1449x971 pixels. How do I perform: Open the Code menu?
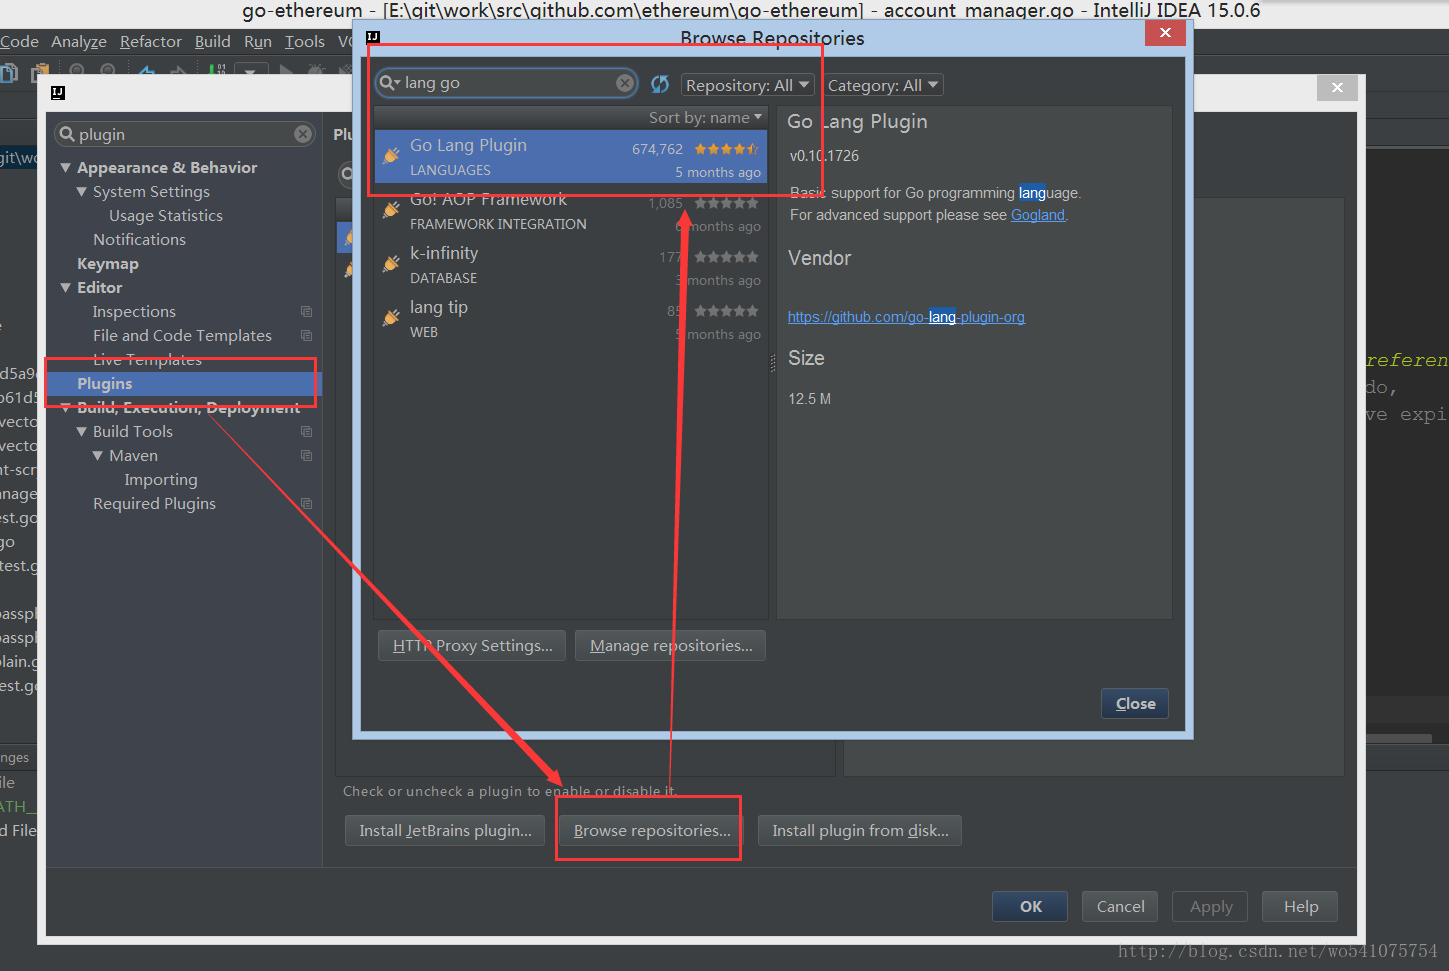pos(19,42)
